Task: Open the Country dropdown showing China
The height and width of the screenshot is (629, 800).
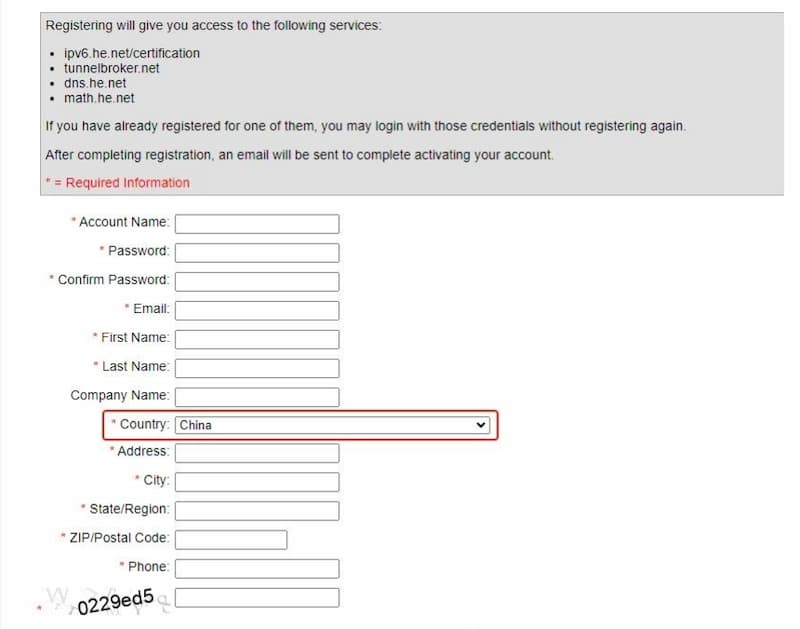Action: [333, 425]
